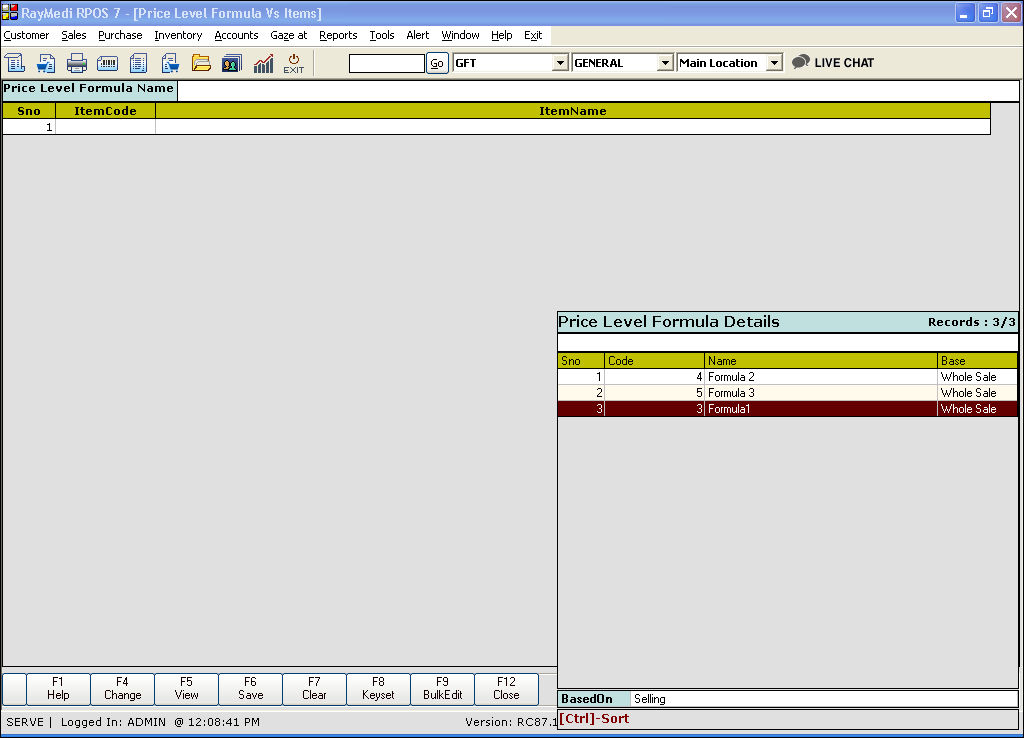
Task: Click the Exit menu item
Action: click(x=533, y=35)
